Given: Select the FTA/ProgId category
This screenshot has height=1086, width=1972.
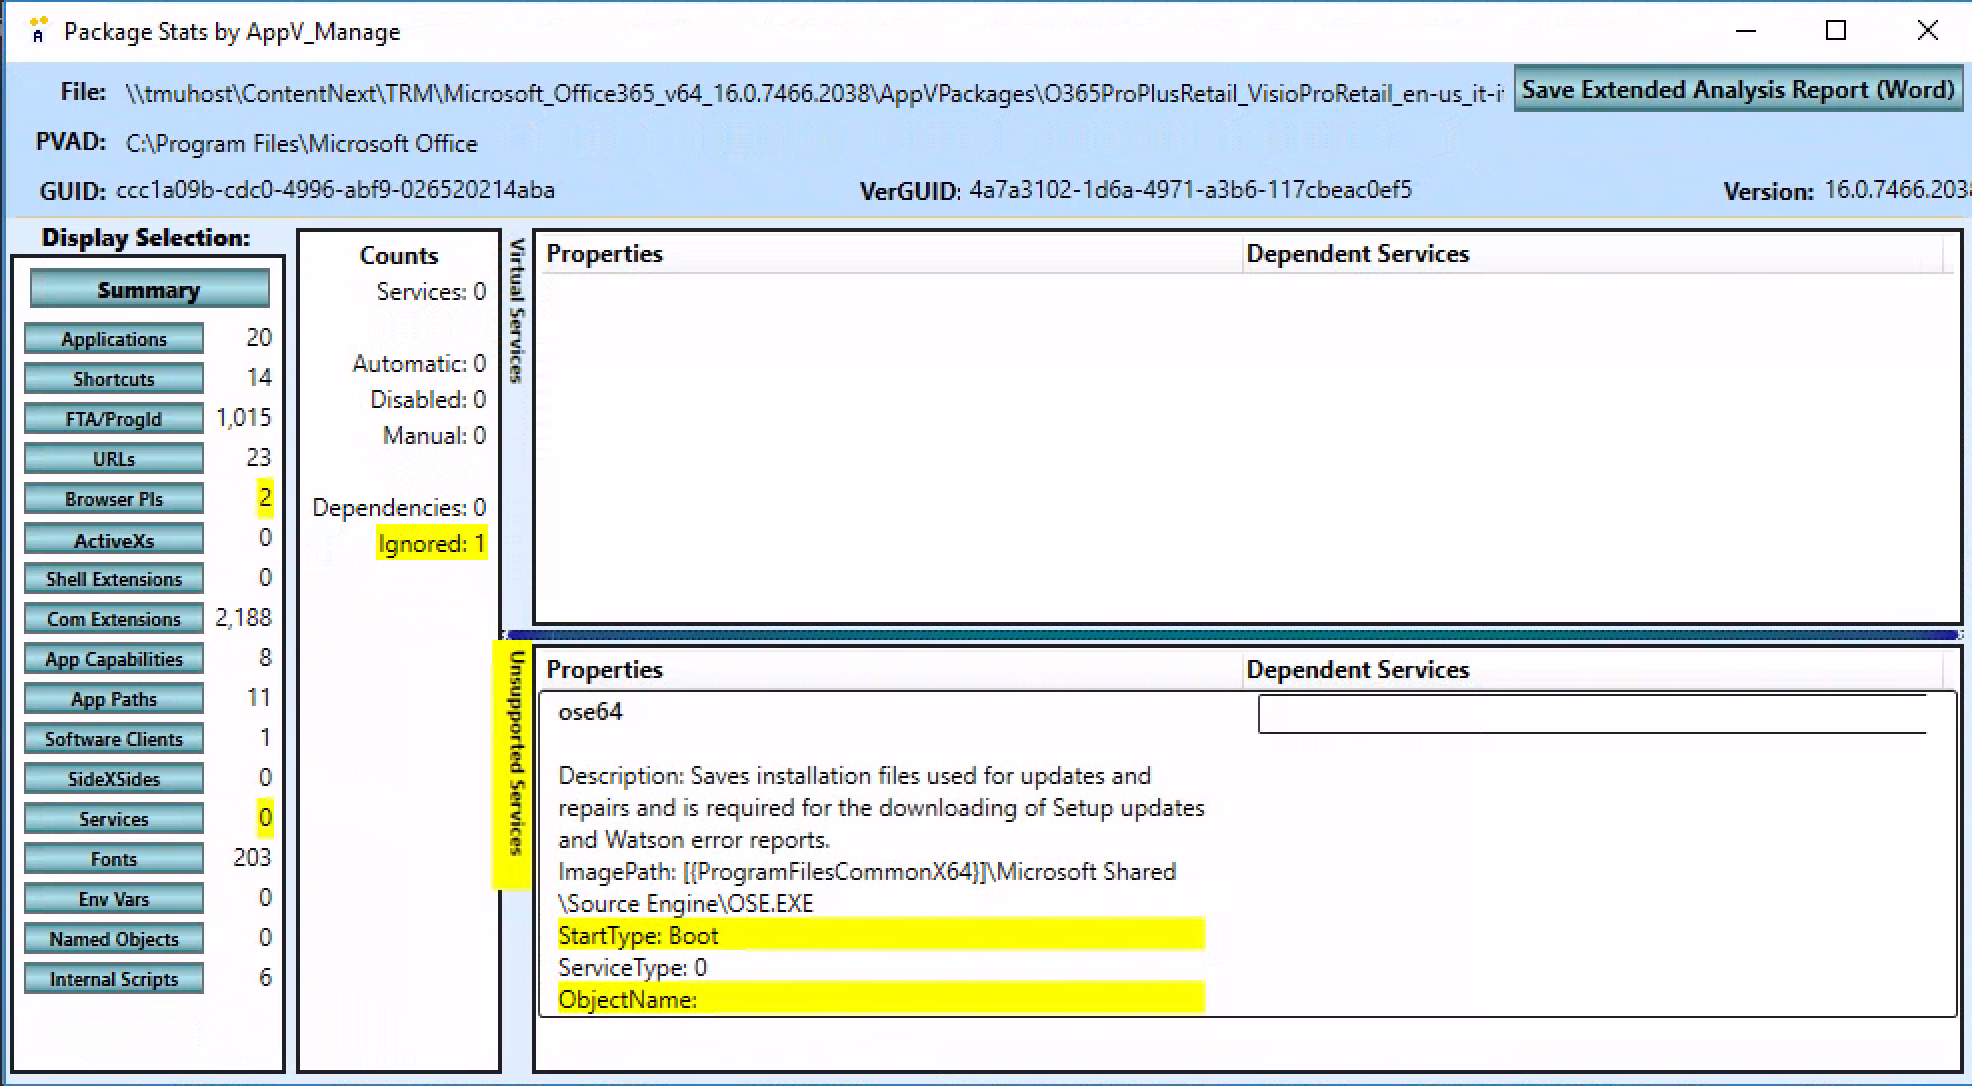Looking at the screenshot, I should tap(114, 419).
